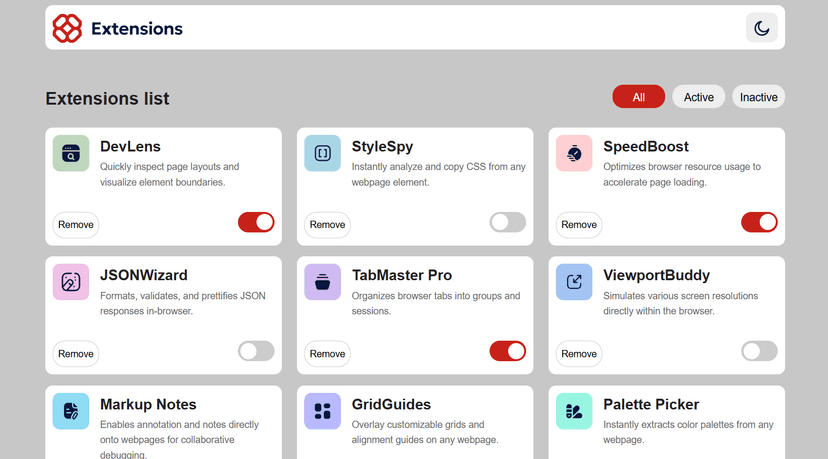Click the DevLens extension icon

(71, 153)
